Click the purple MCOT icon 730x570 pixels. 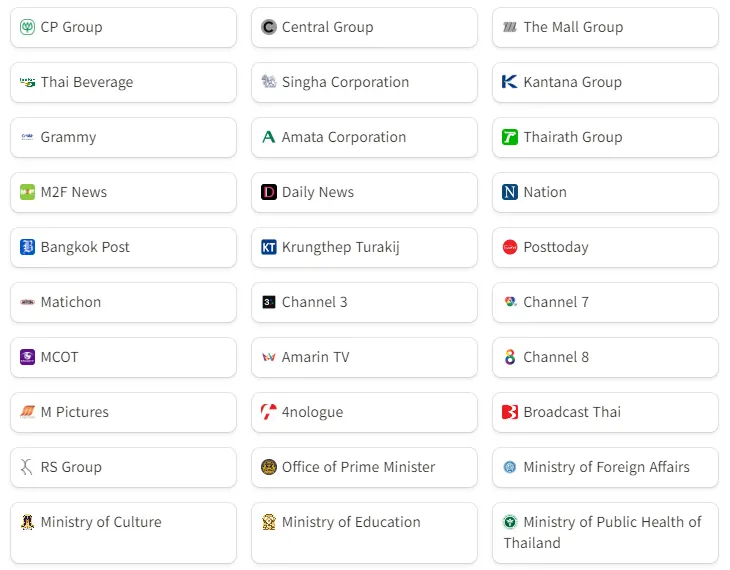click(x=28, y=357)
